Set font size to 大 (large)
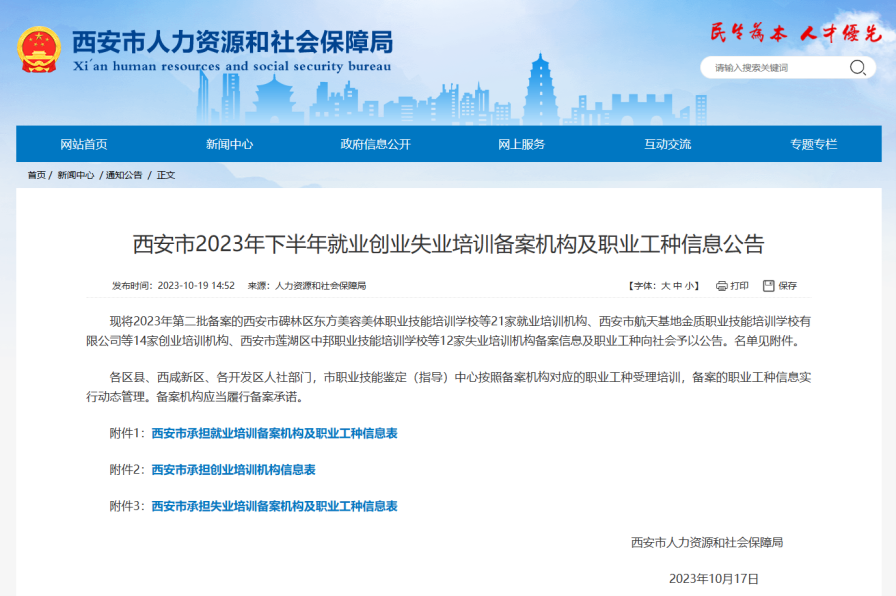 pos(666,286)
